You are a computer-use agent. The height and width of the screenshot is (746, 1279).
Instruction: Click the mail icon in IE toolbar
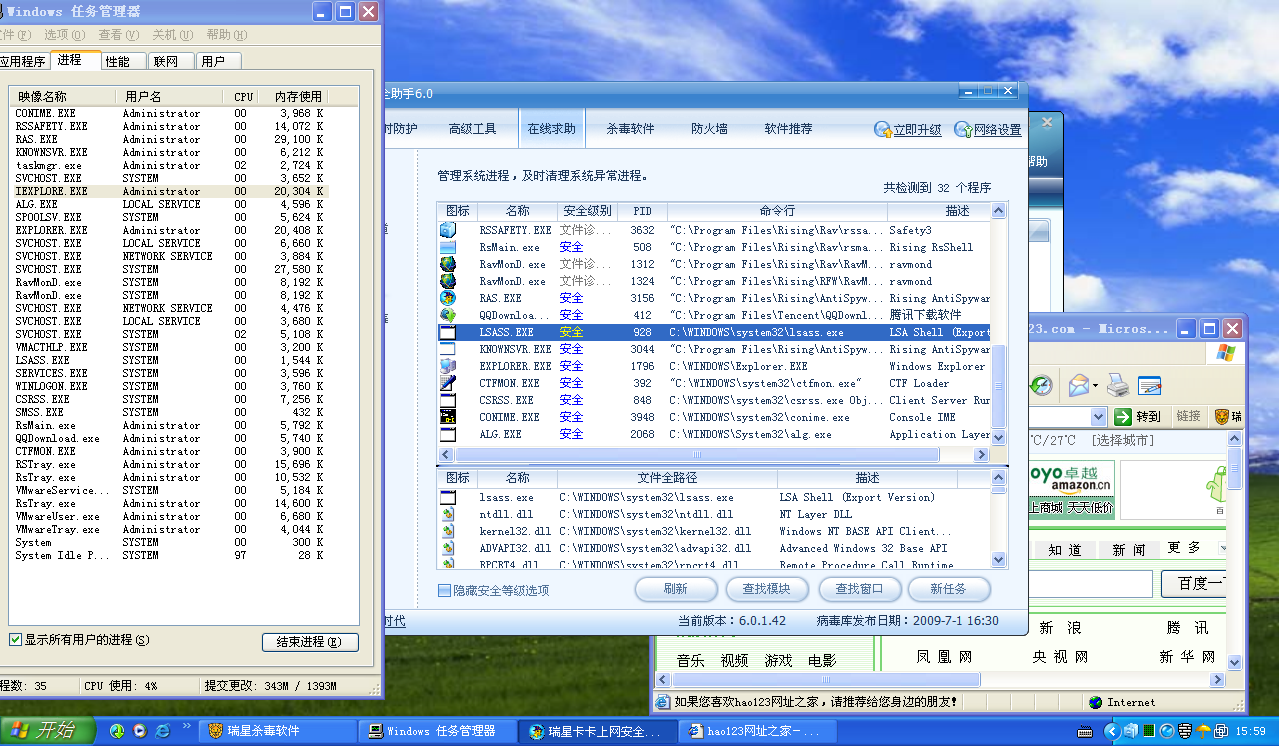click(x=1078, y=385)
